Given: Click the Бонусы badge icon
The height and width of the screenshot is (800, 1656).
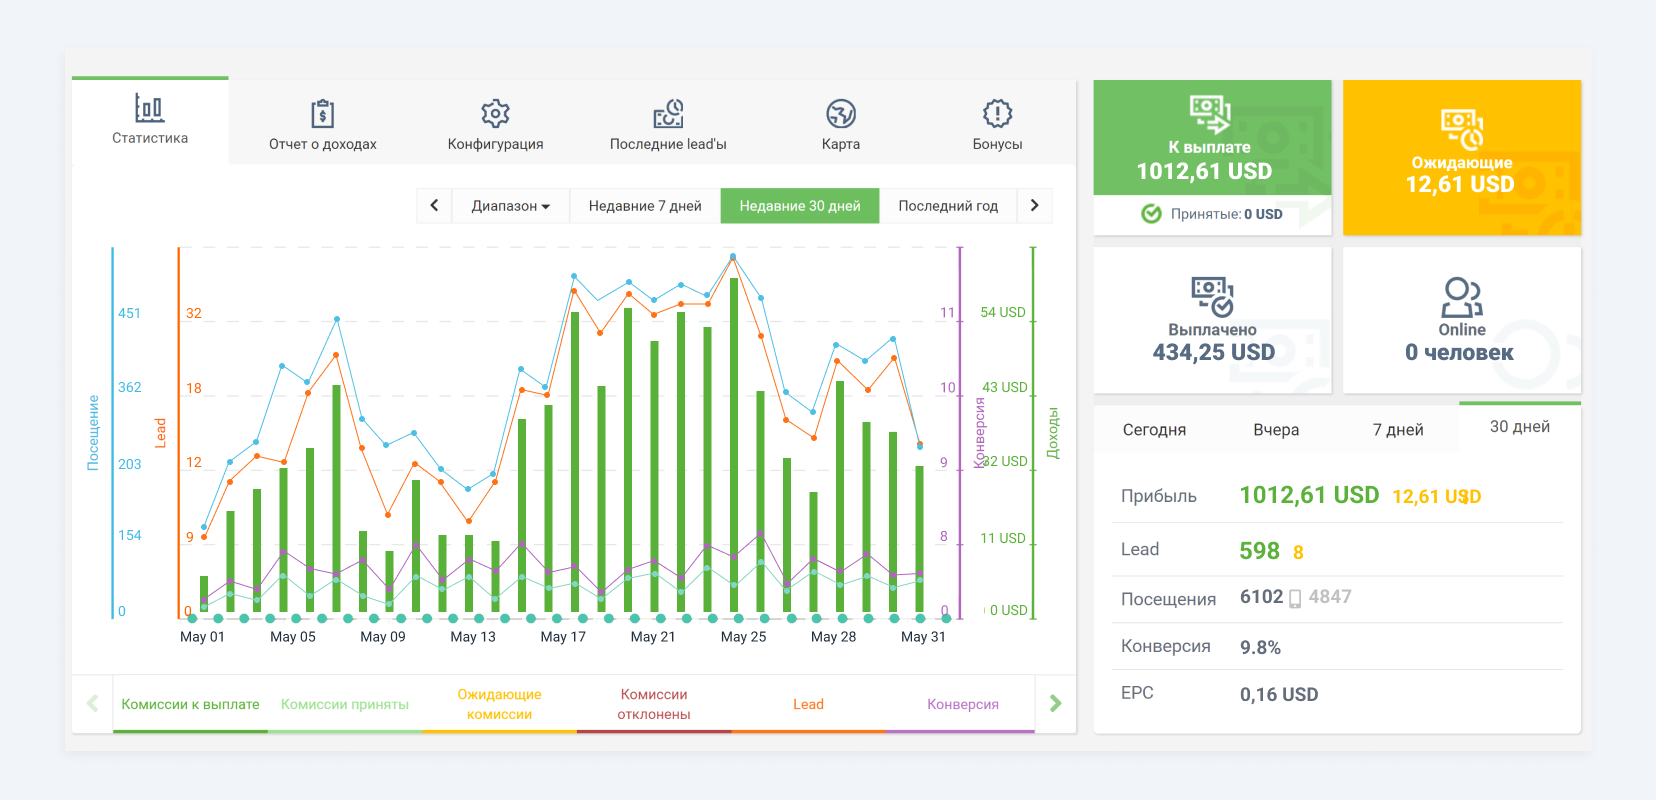Looking at the screenshot, I should [997, 113].
